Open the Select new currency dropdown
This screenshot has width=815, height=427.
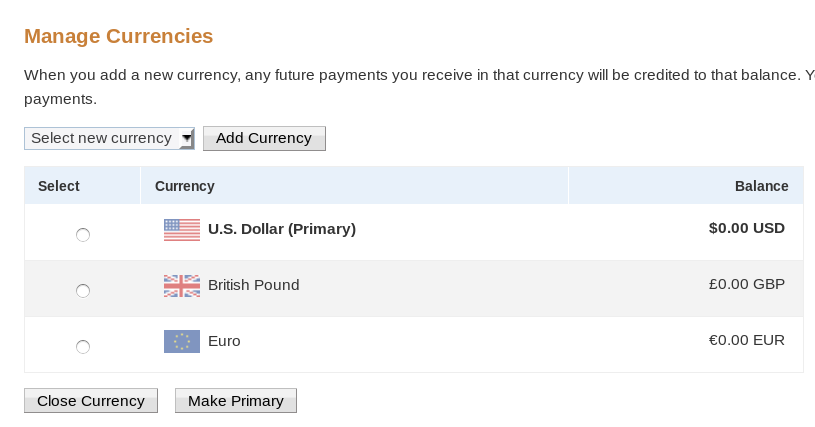point(109,138)
